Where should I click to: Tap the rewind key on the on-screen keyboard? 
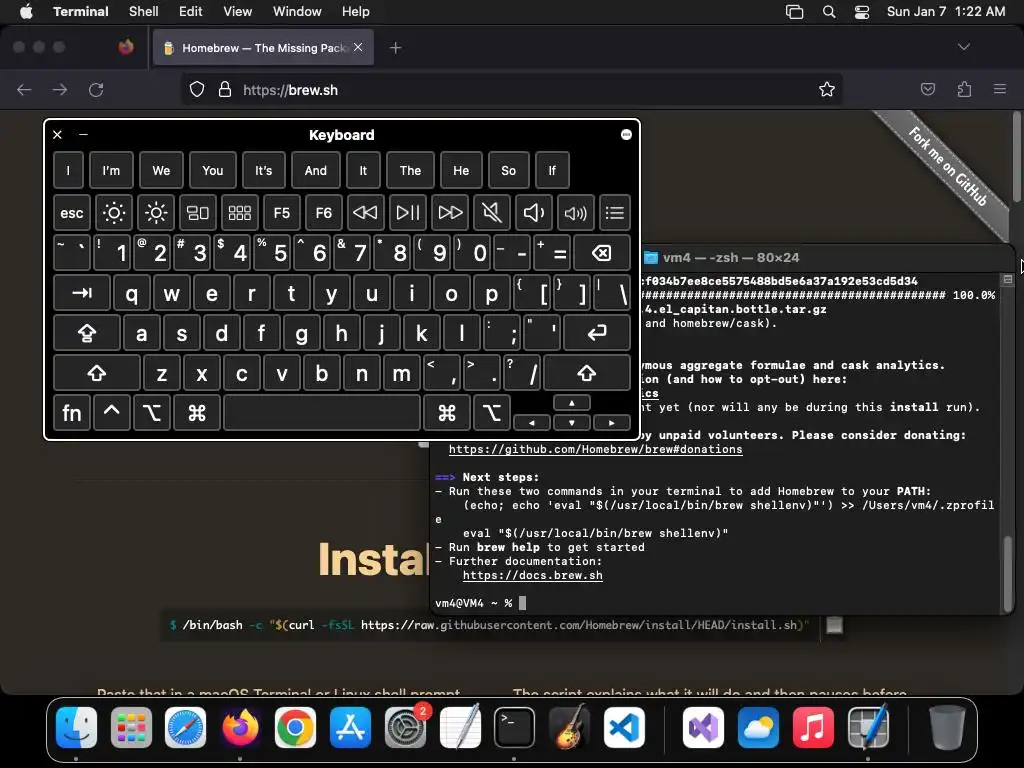pos(365,213)
